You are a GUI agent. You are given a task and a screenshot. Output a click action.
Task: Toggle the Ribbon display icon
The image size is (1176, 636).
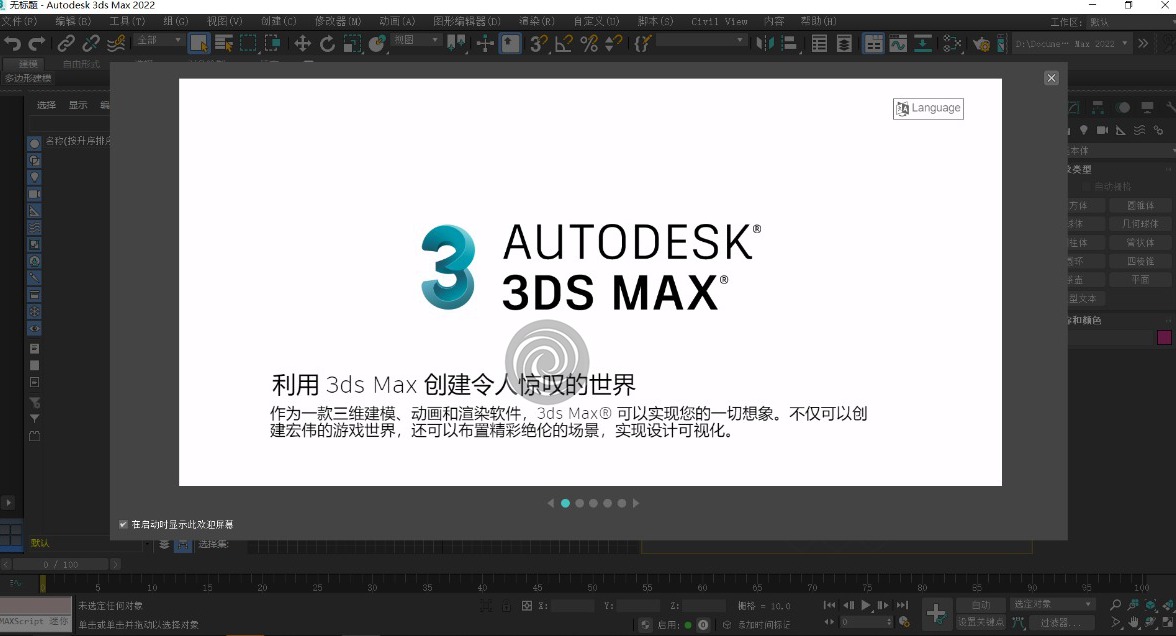[874, 44]
